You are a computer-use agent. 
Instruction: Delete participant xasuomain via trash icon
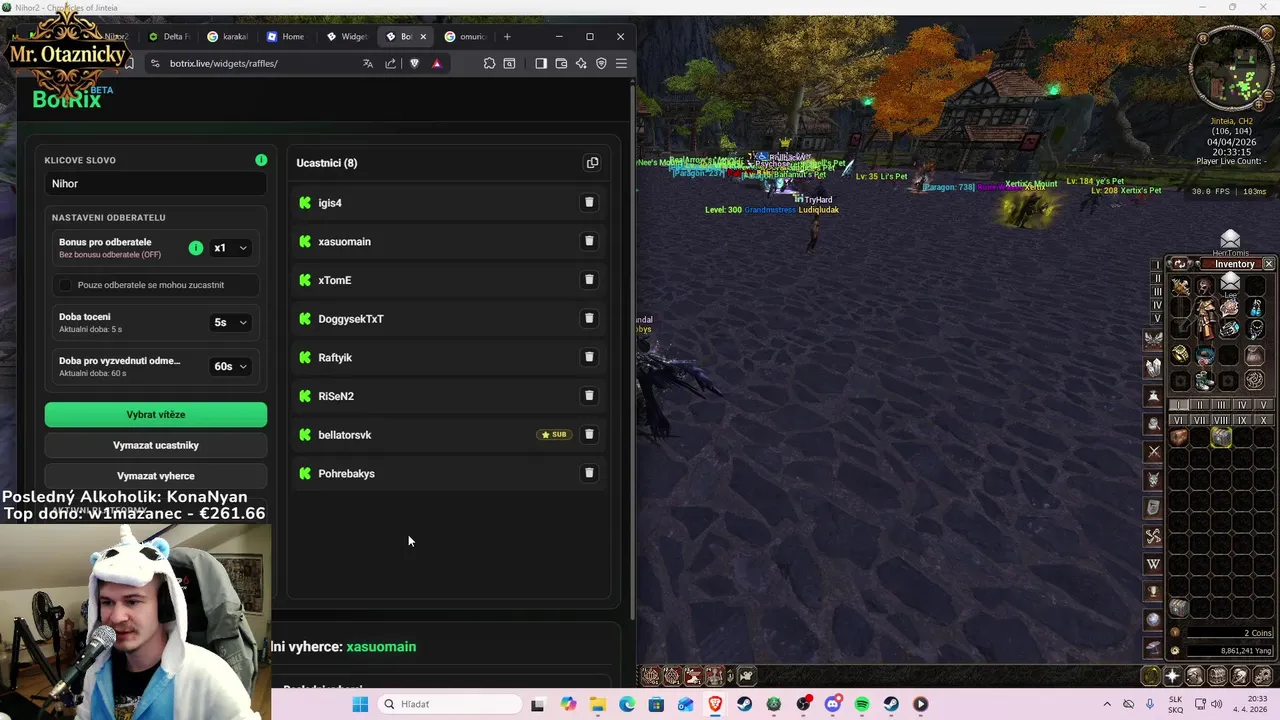pos(589,241)
